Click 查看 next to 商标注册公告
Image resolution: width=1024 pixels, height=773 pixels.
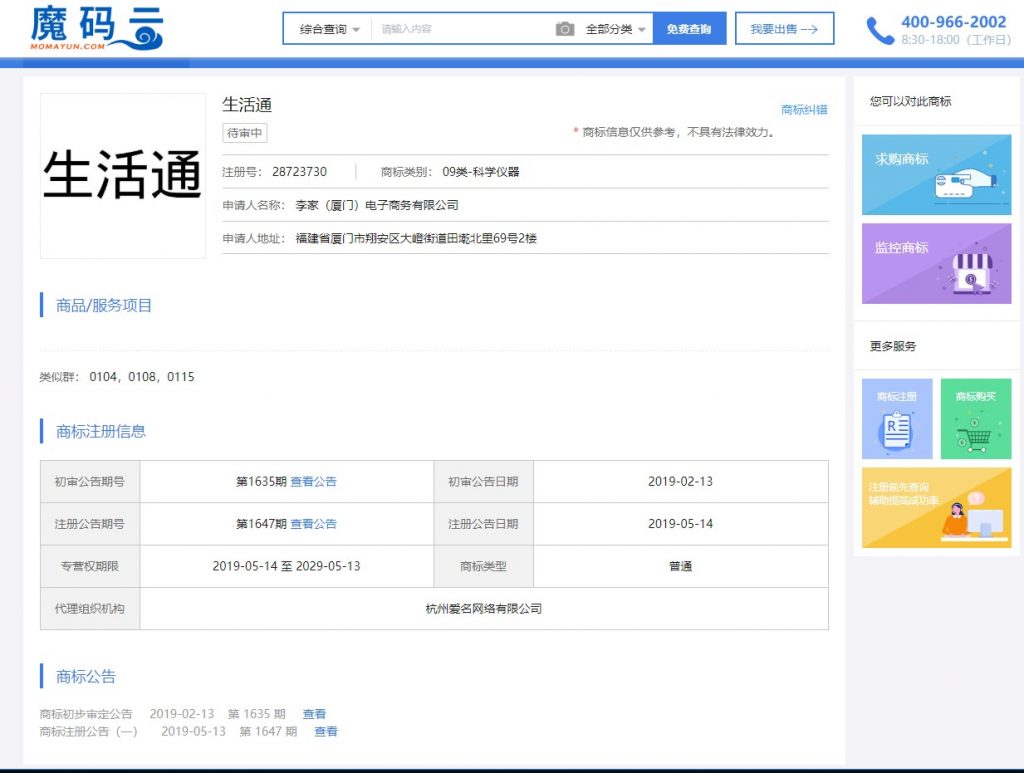[x=325, y=731]
